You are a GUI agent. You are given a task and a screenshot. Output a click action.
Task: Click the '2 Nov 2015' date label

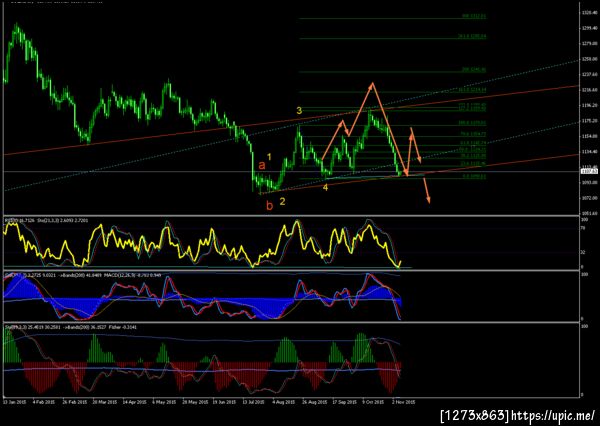(404, 402)
